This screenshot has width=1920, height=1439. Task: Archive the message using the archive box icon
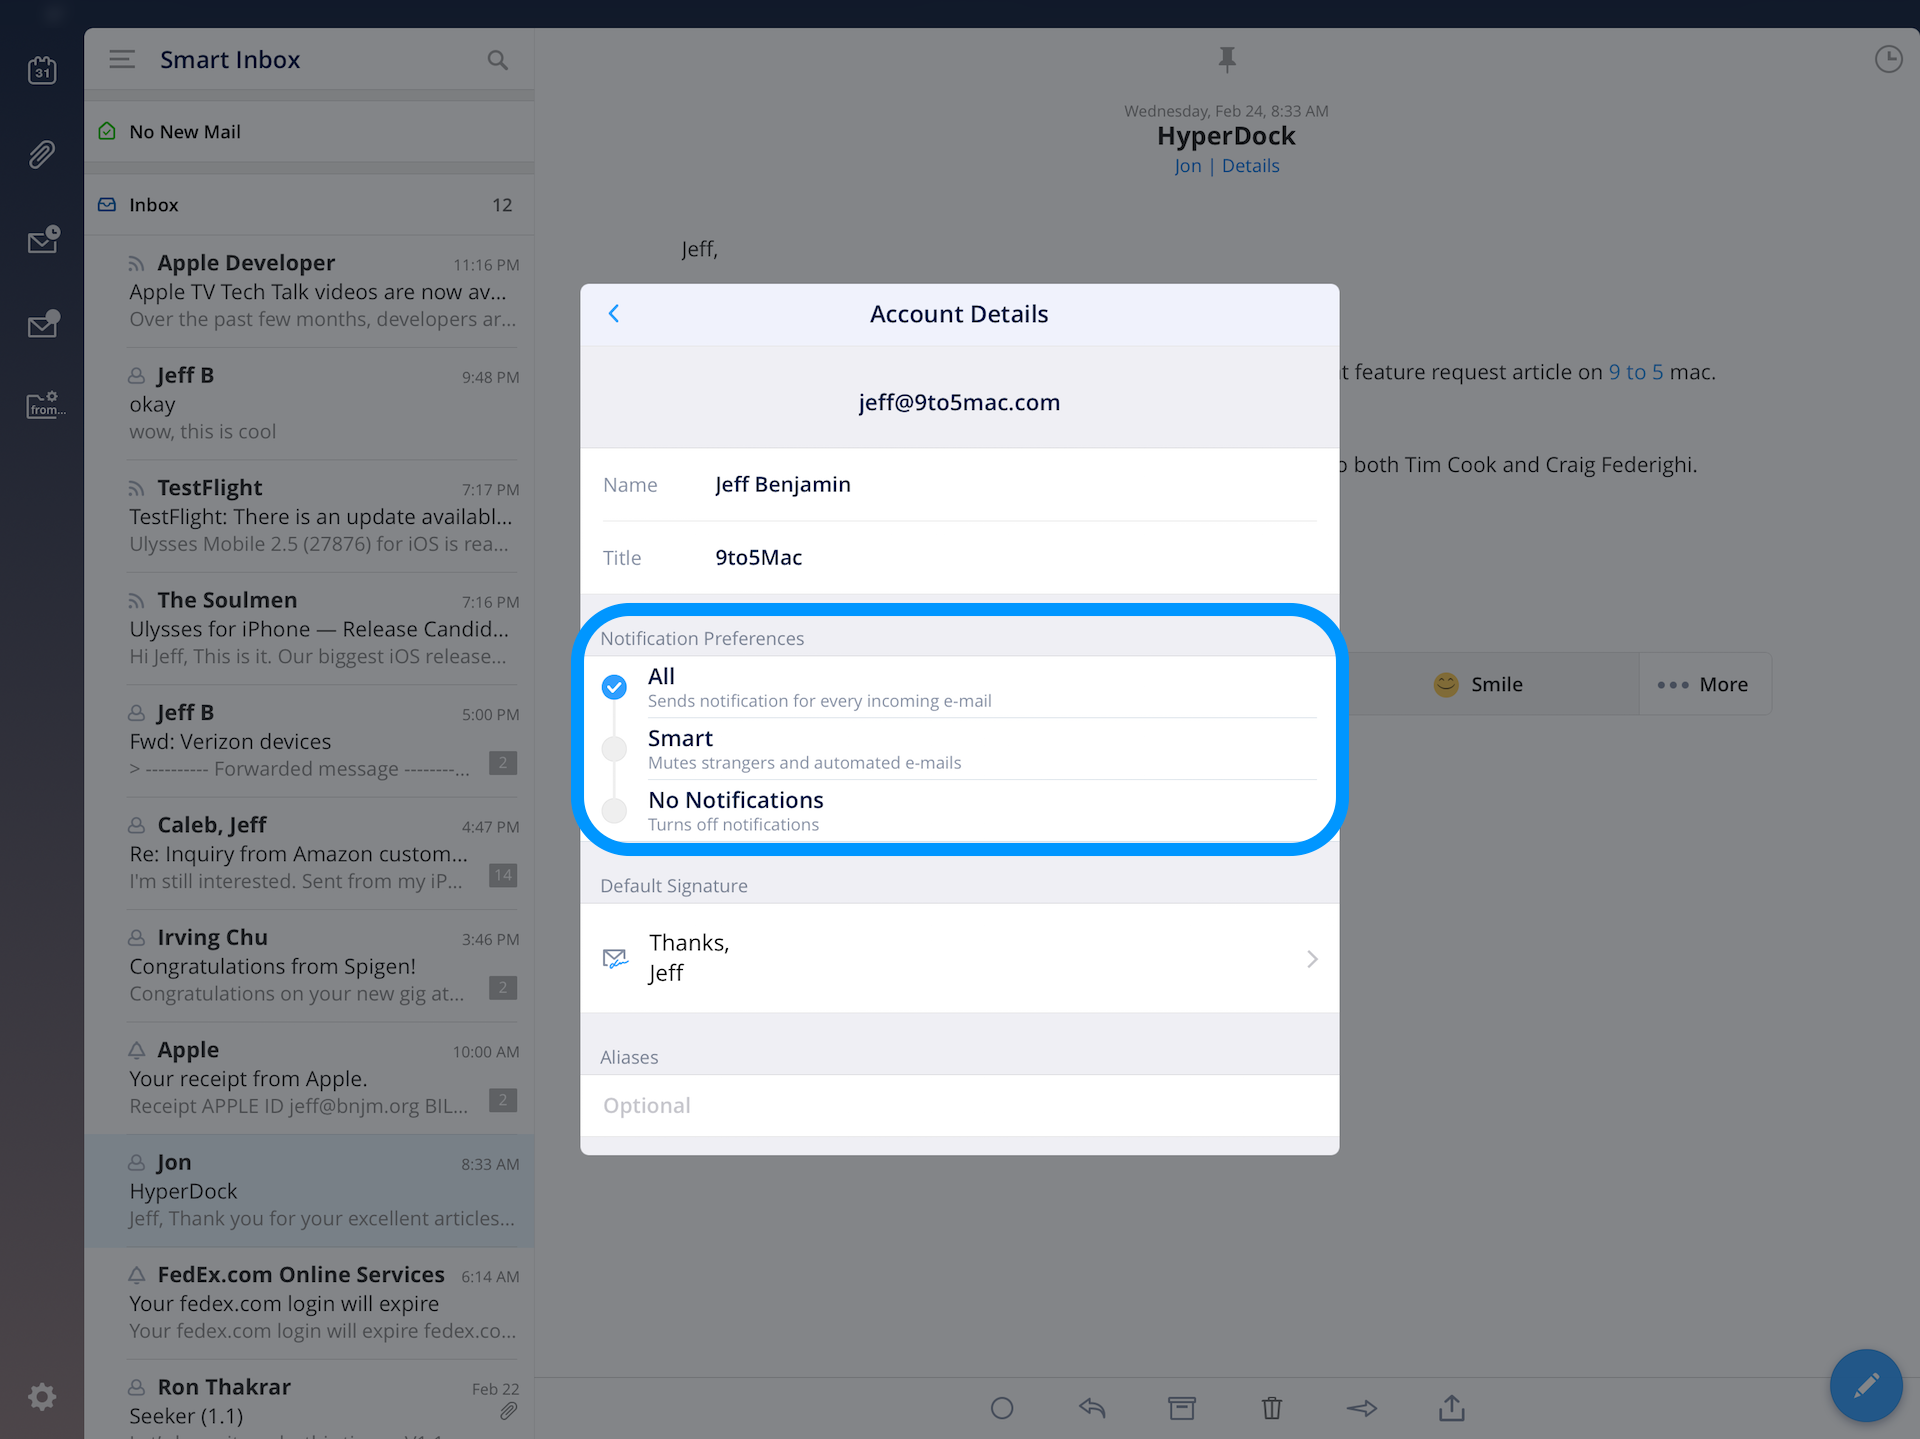[x=1181, y=1408]
